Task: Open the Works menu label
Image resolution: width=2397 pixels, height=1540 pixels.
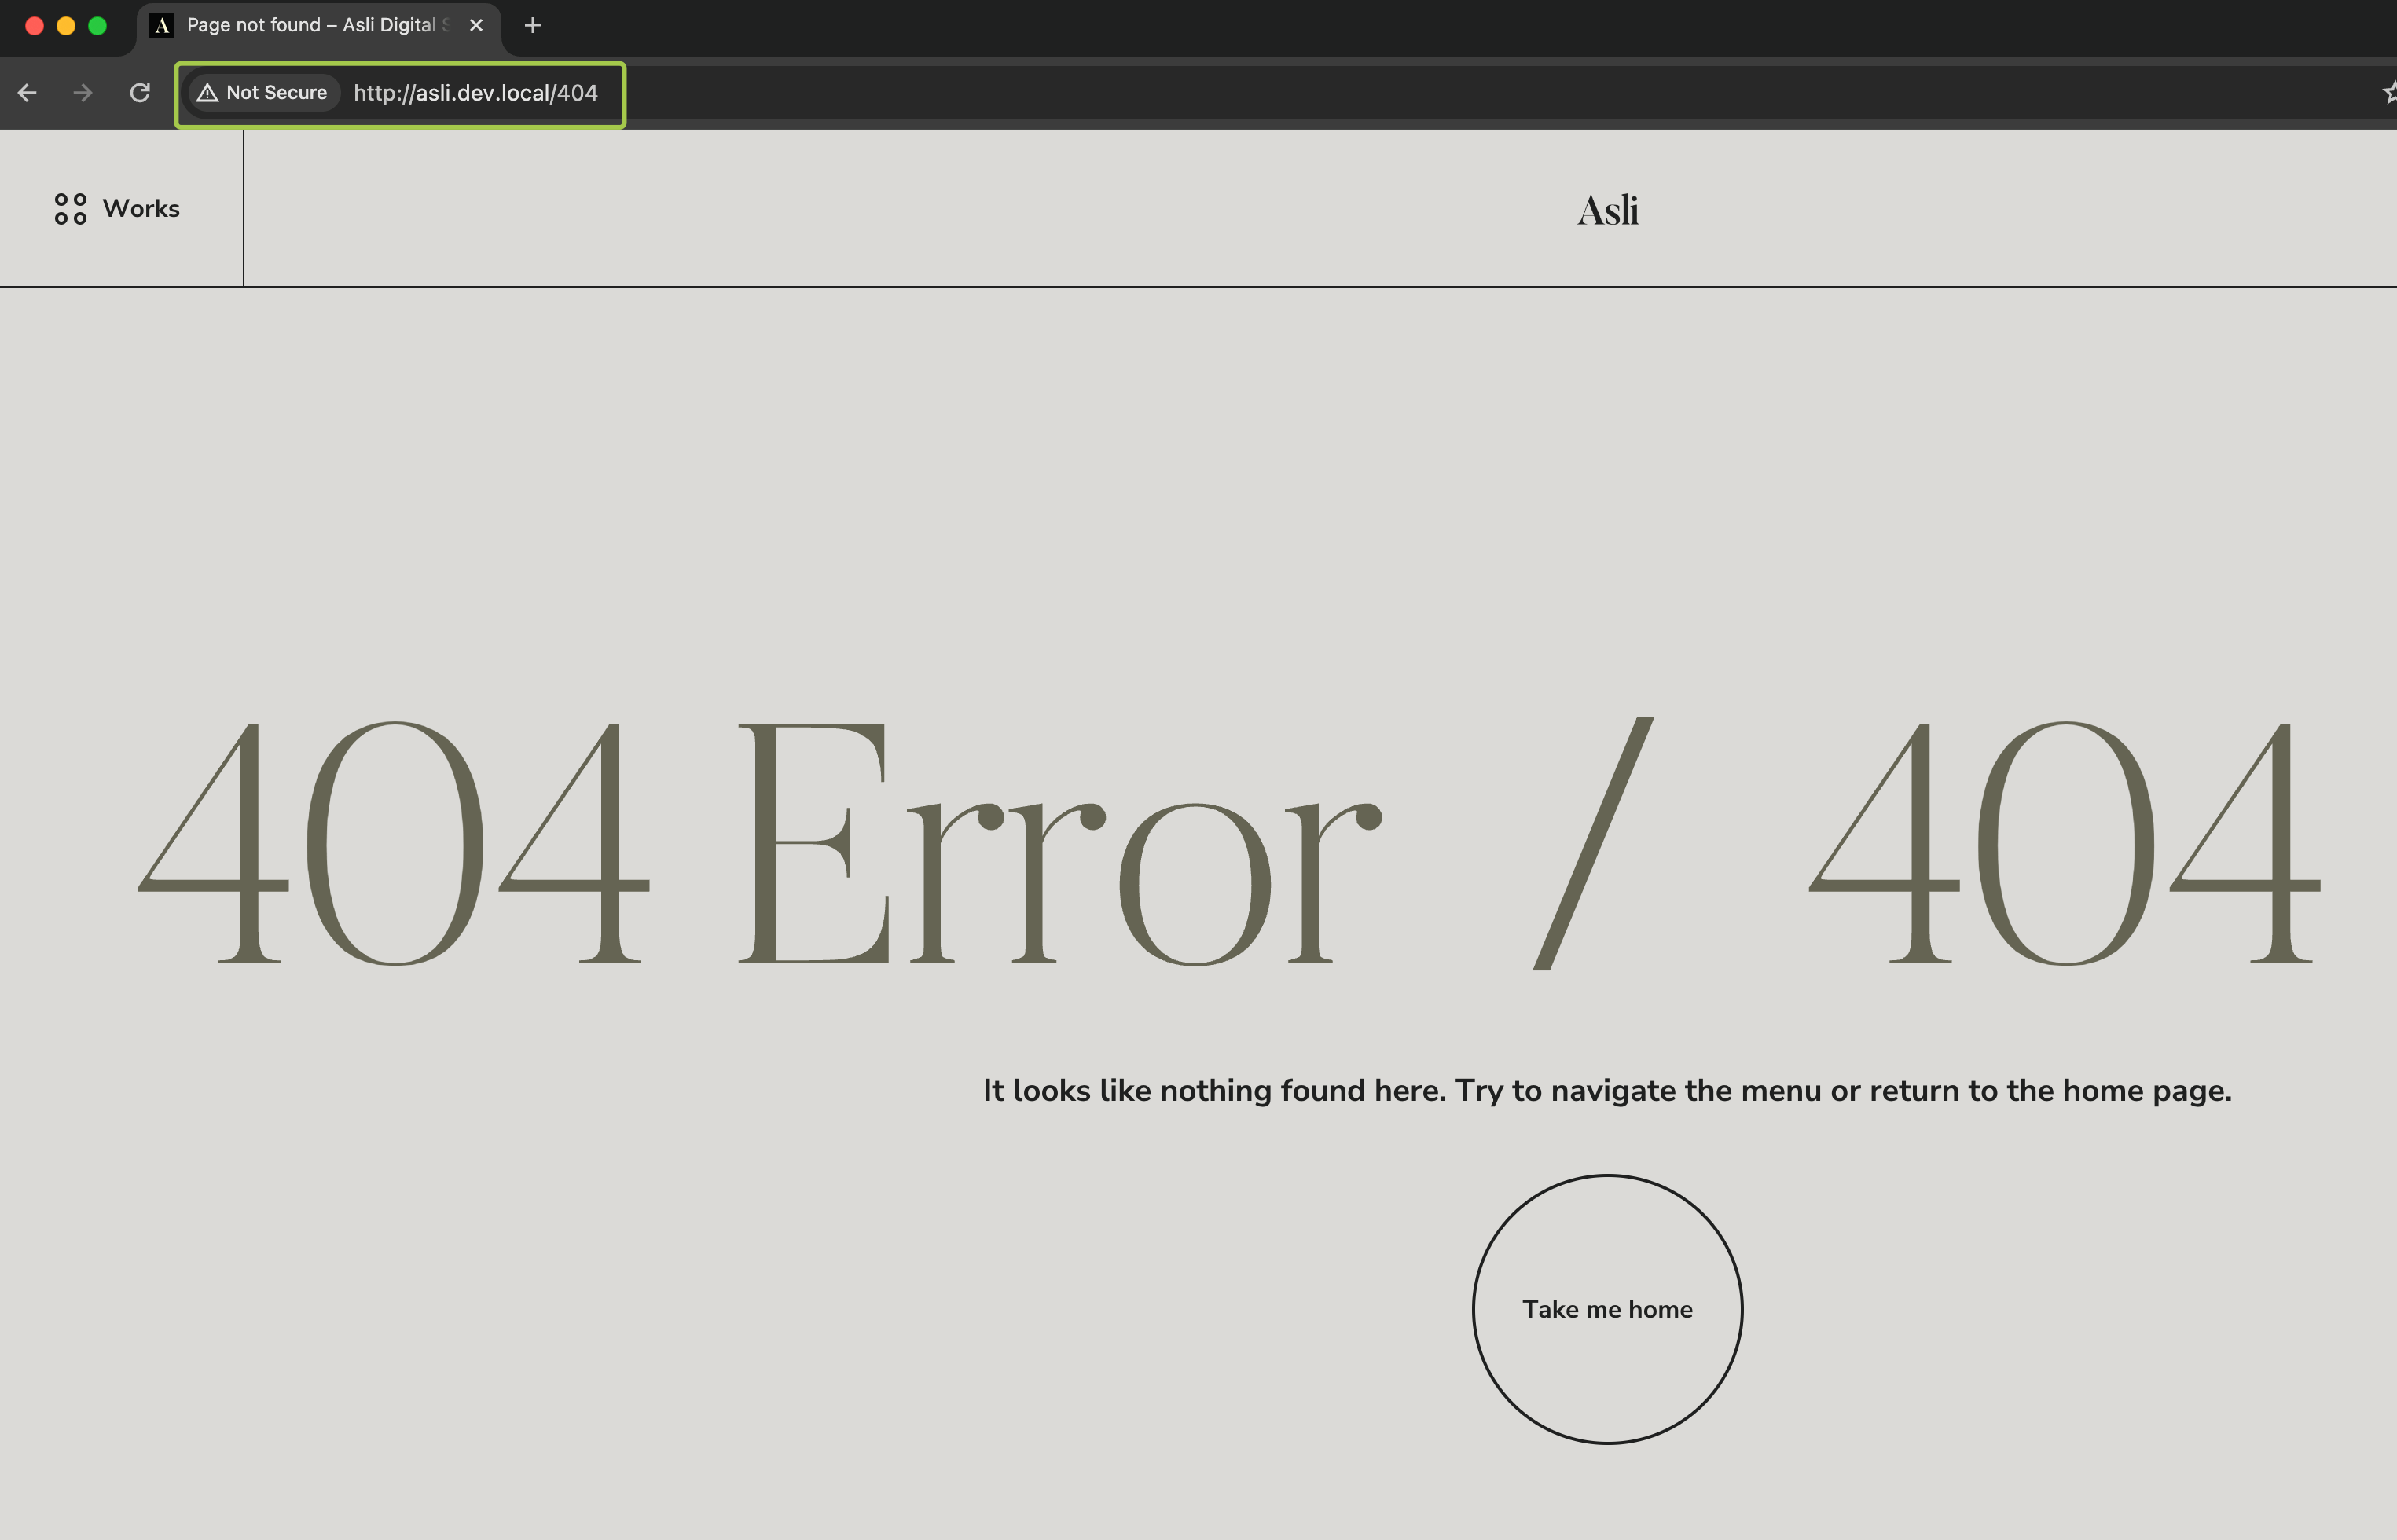Action: [141, 209]
